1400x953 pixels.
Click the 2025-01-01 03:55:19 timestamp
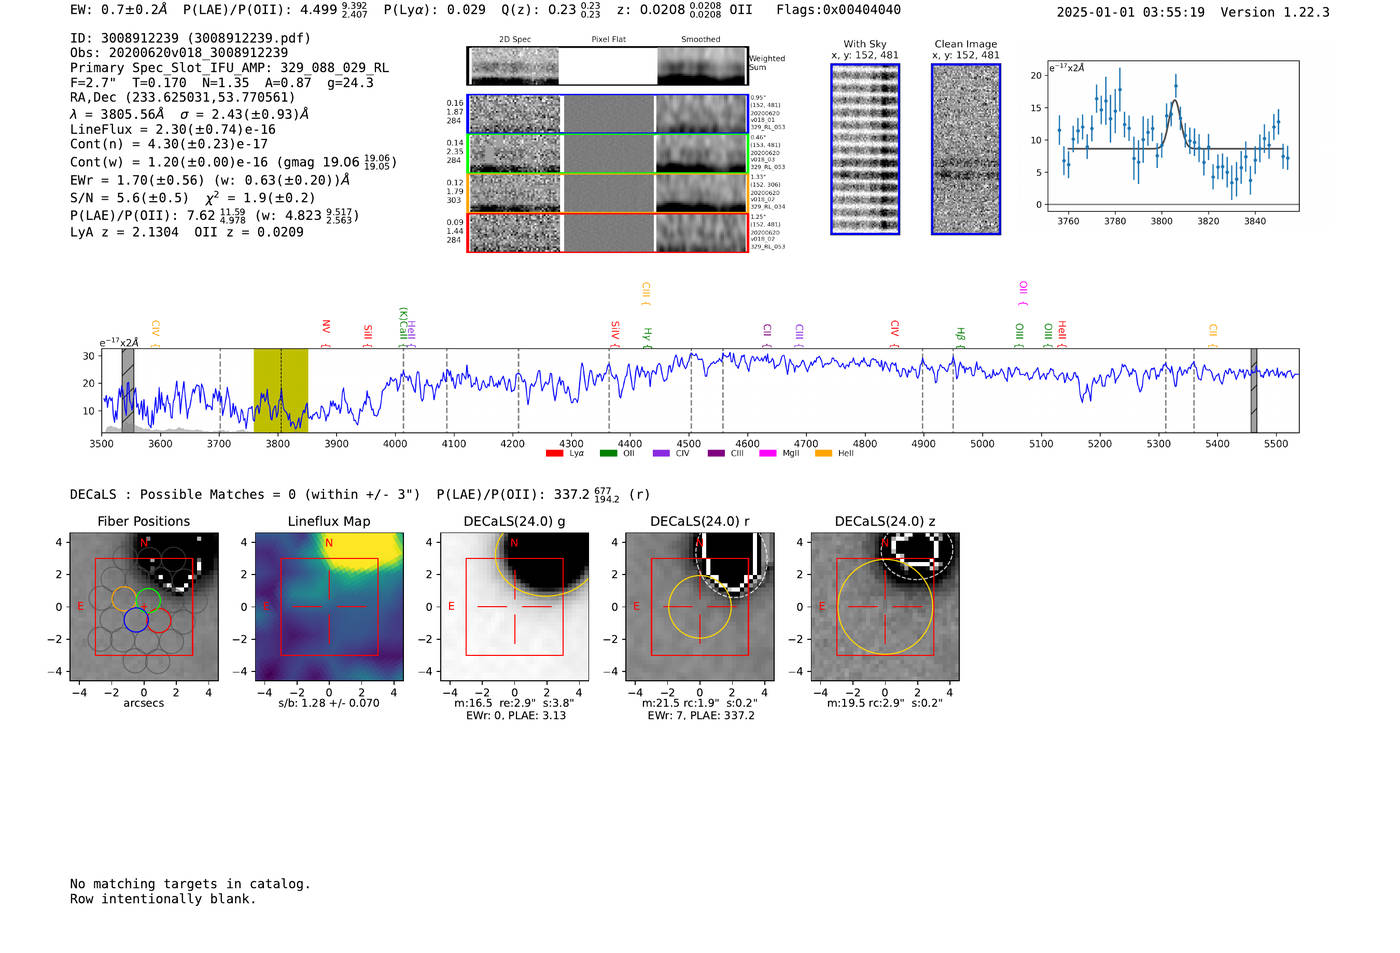pos(1131,13)
